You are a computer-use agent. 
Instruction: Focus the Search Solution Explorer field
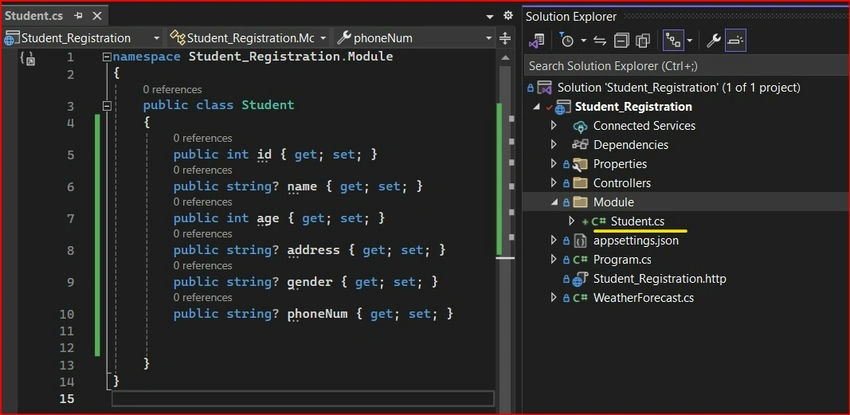click(686, 66)
